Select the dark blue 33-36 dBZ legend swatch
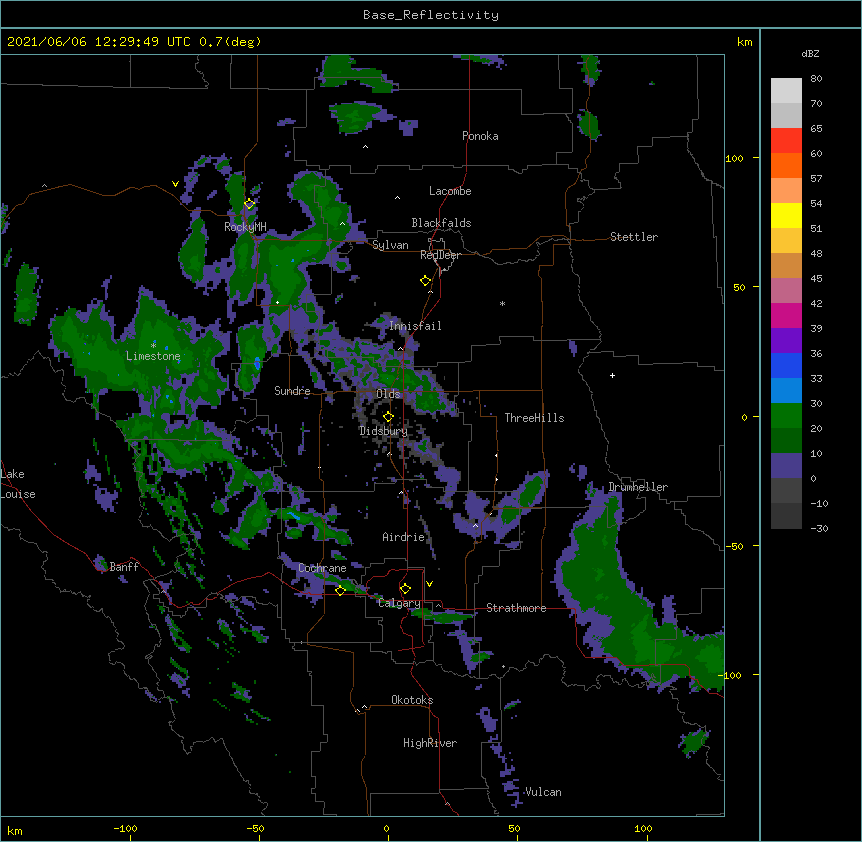Image resolution: width=862 pixels, height=842 pixels. click(x=786, y=366)
